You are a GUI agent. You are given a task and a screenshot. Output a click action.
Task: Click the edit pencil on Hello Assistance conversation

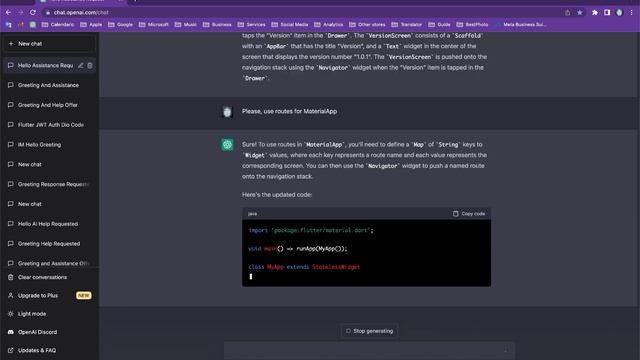tap(81, 65)
